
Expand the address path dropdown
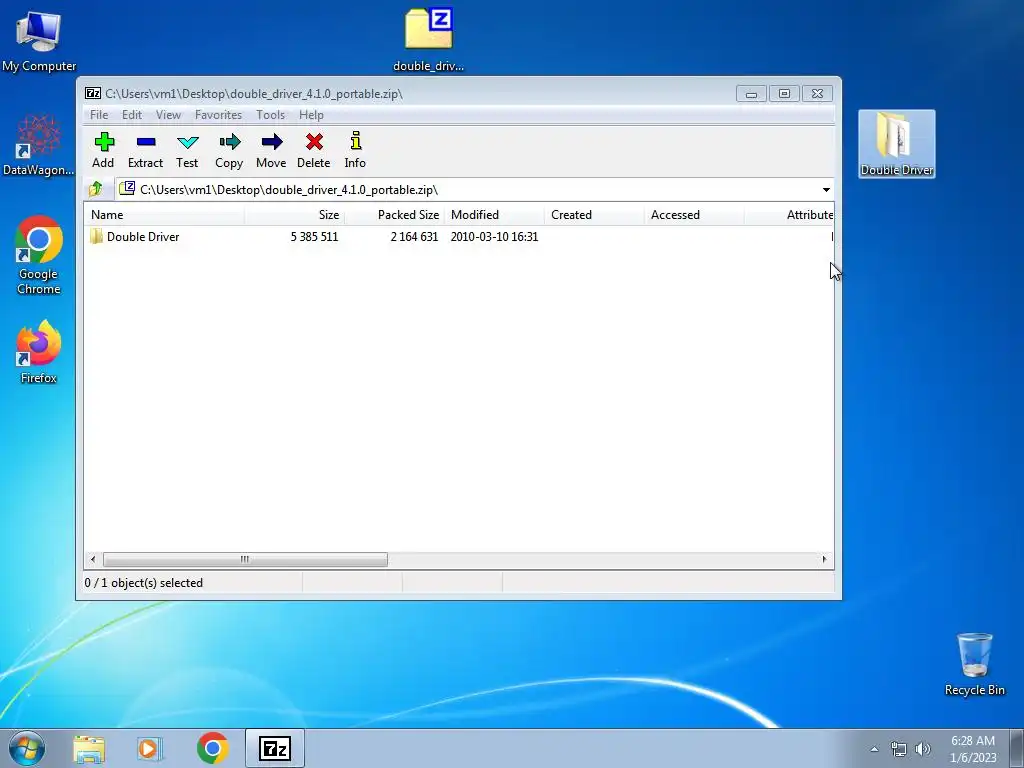[826, 189]
